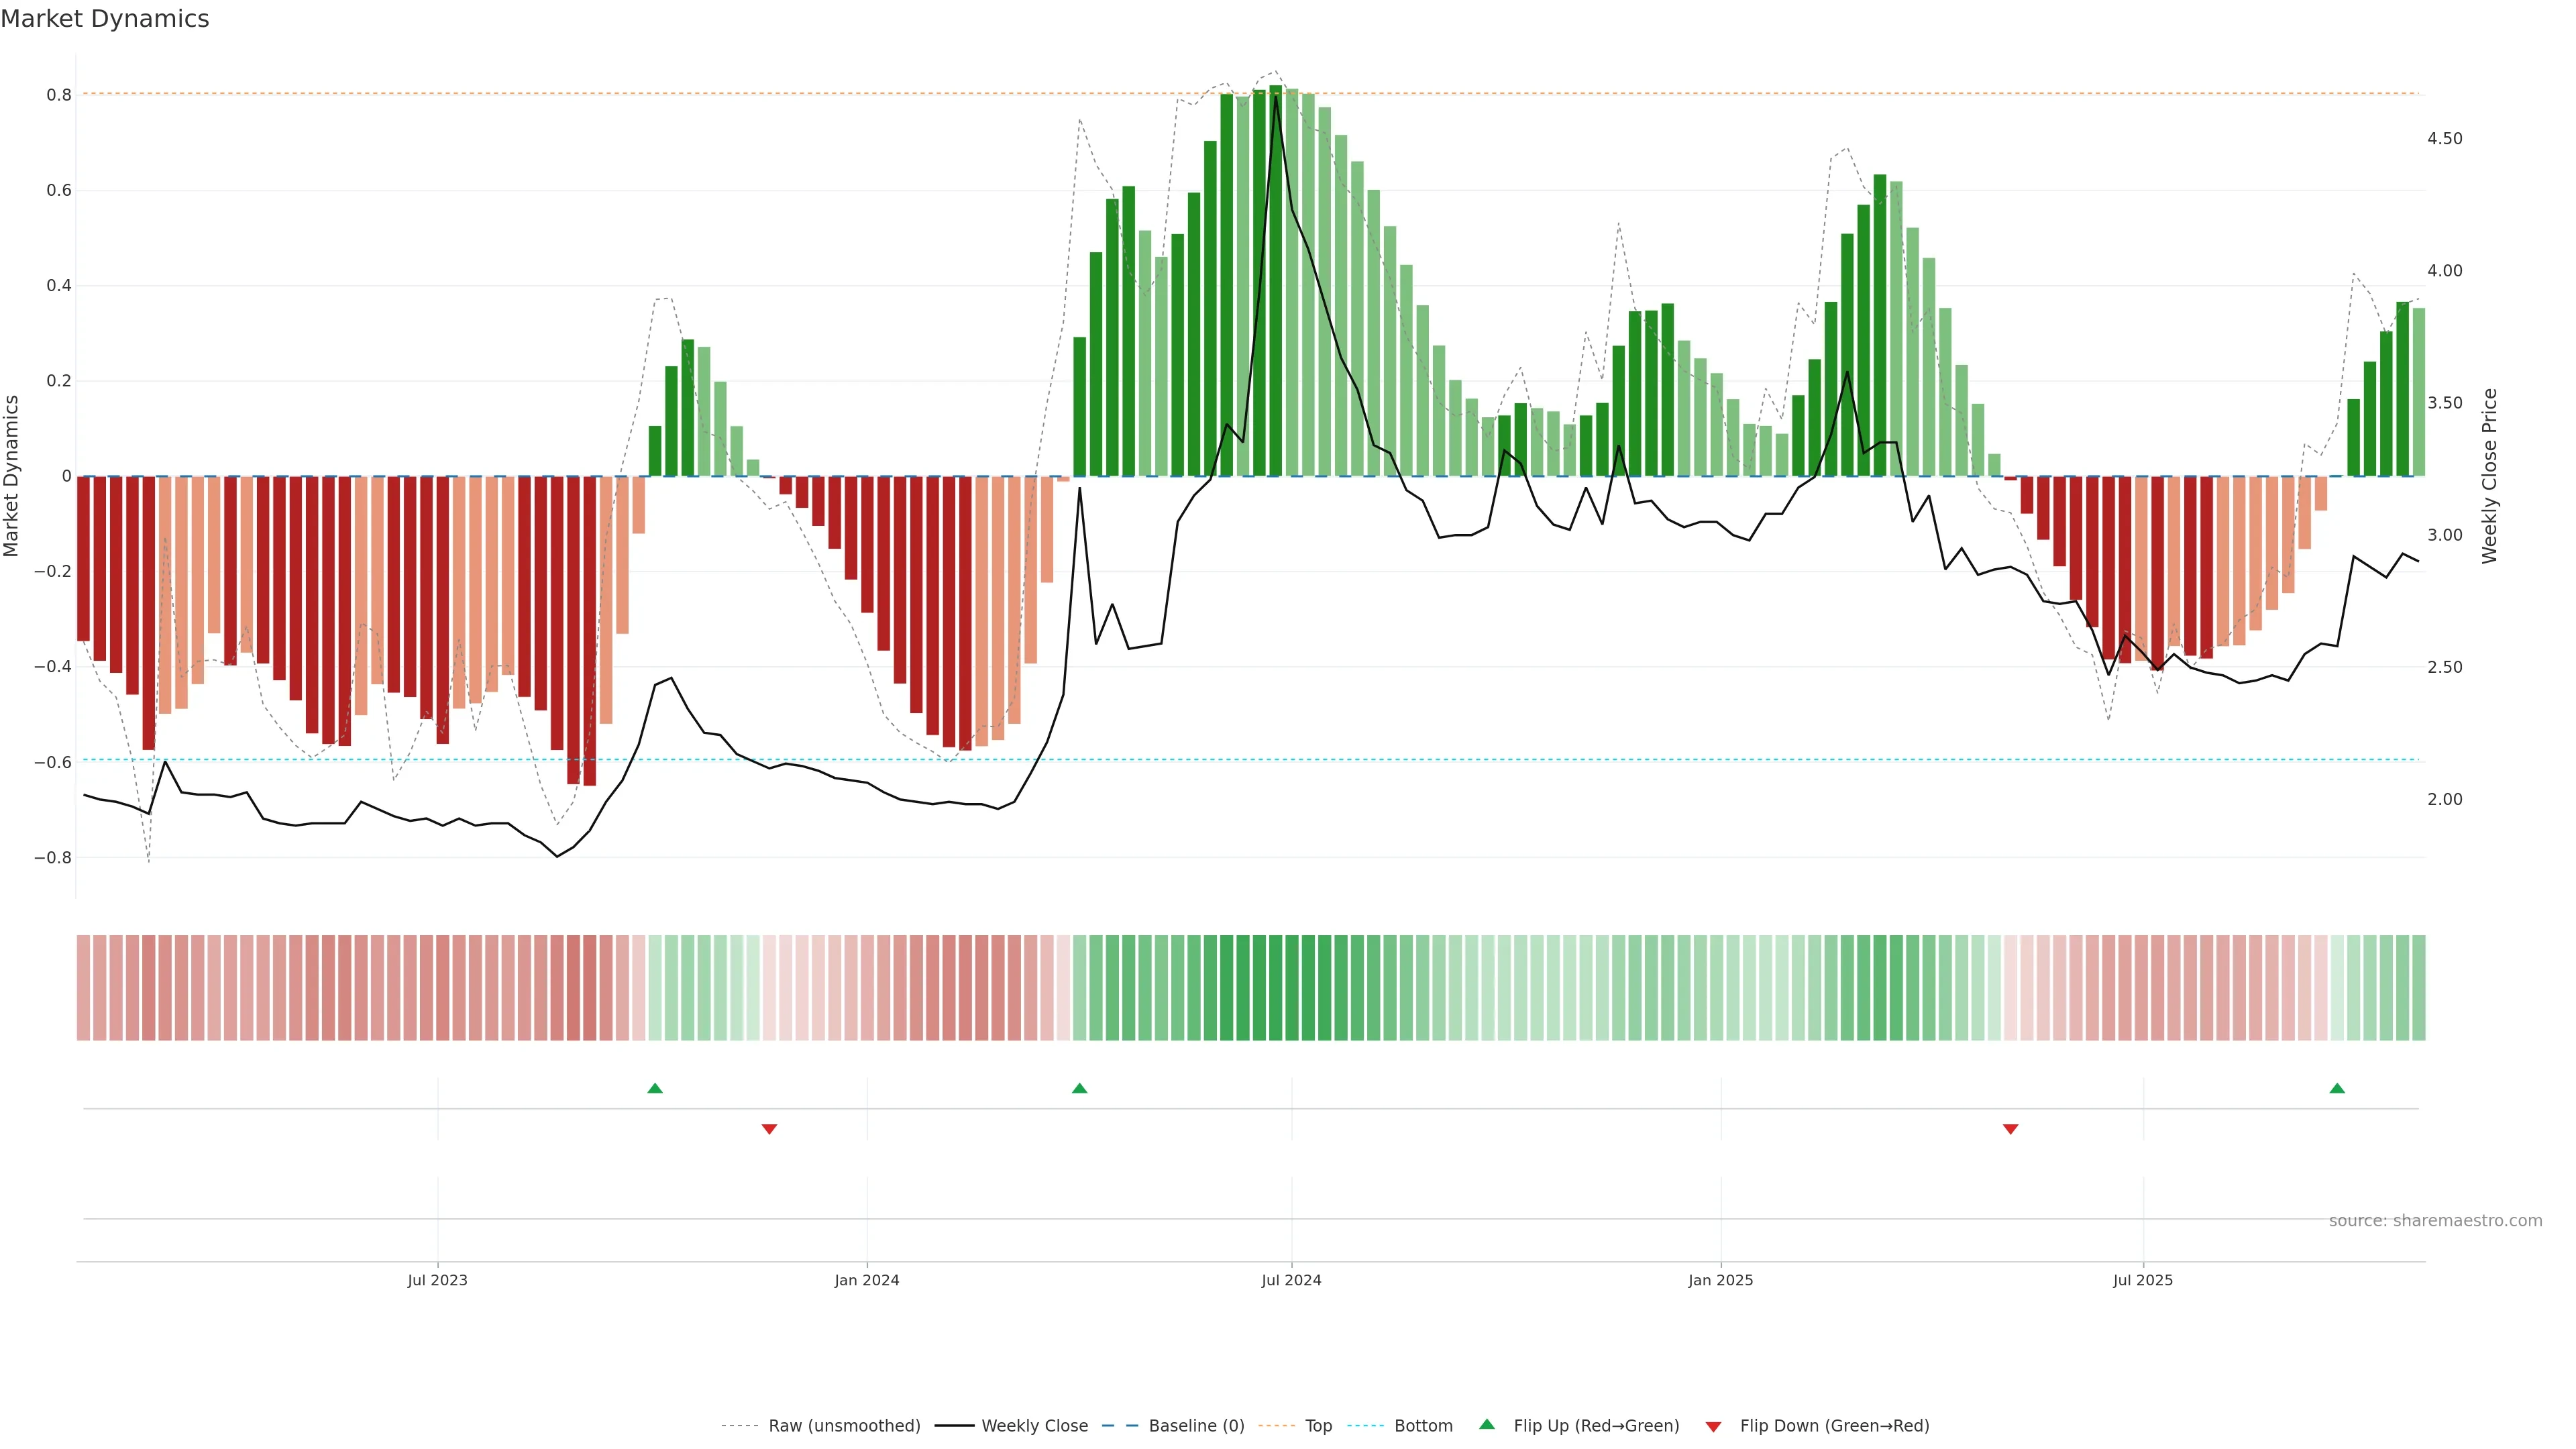2576x1449 pixels.
Task: Click the Jan 2025 x-axis label
Action: 1720,1280
